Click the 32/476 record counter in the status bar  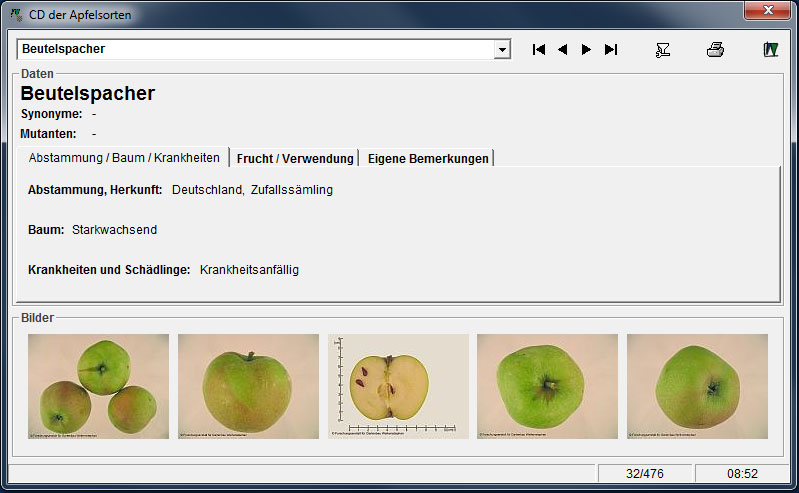645,473
